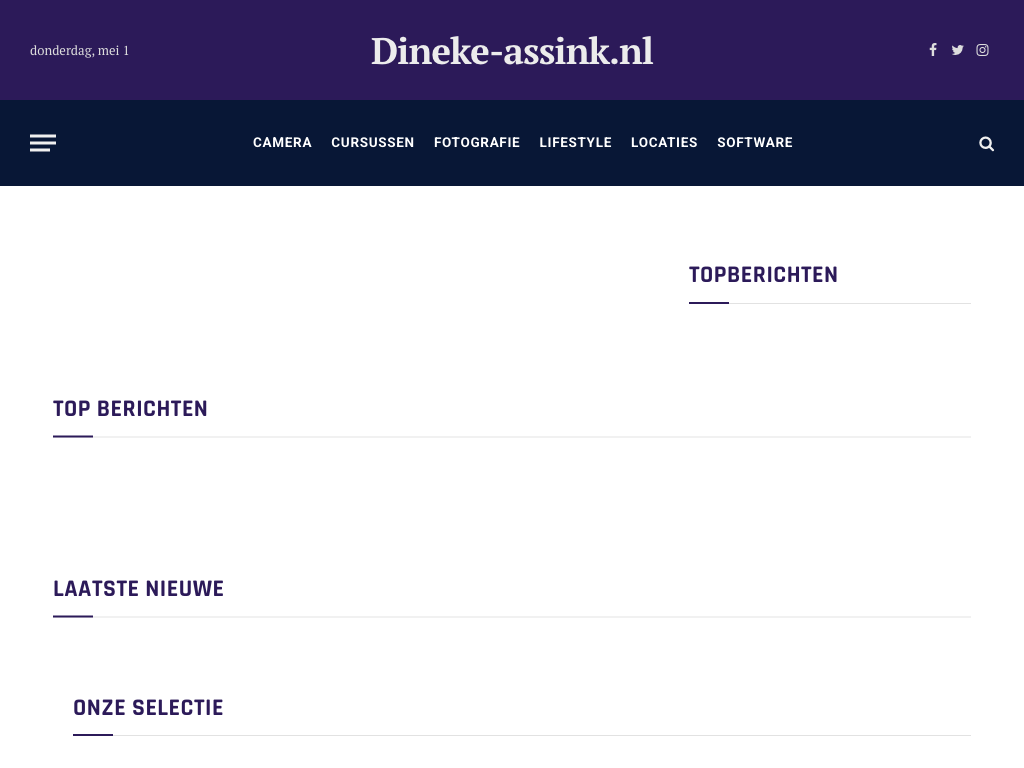Click the accent underline under Onze Selectie
The width and height of the screenshot is (1024, 768).
[x=93, y=735]
